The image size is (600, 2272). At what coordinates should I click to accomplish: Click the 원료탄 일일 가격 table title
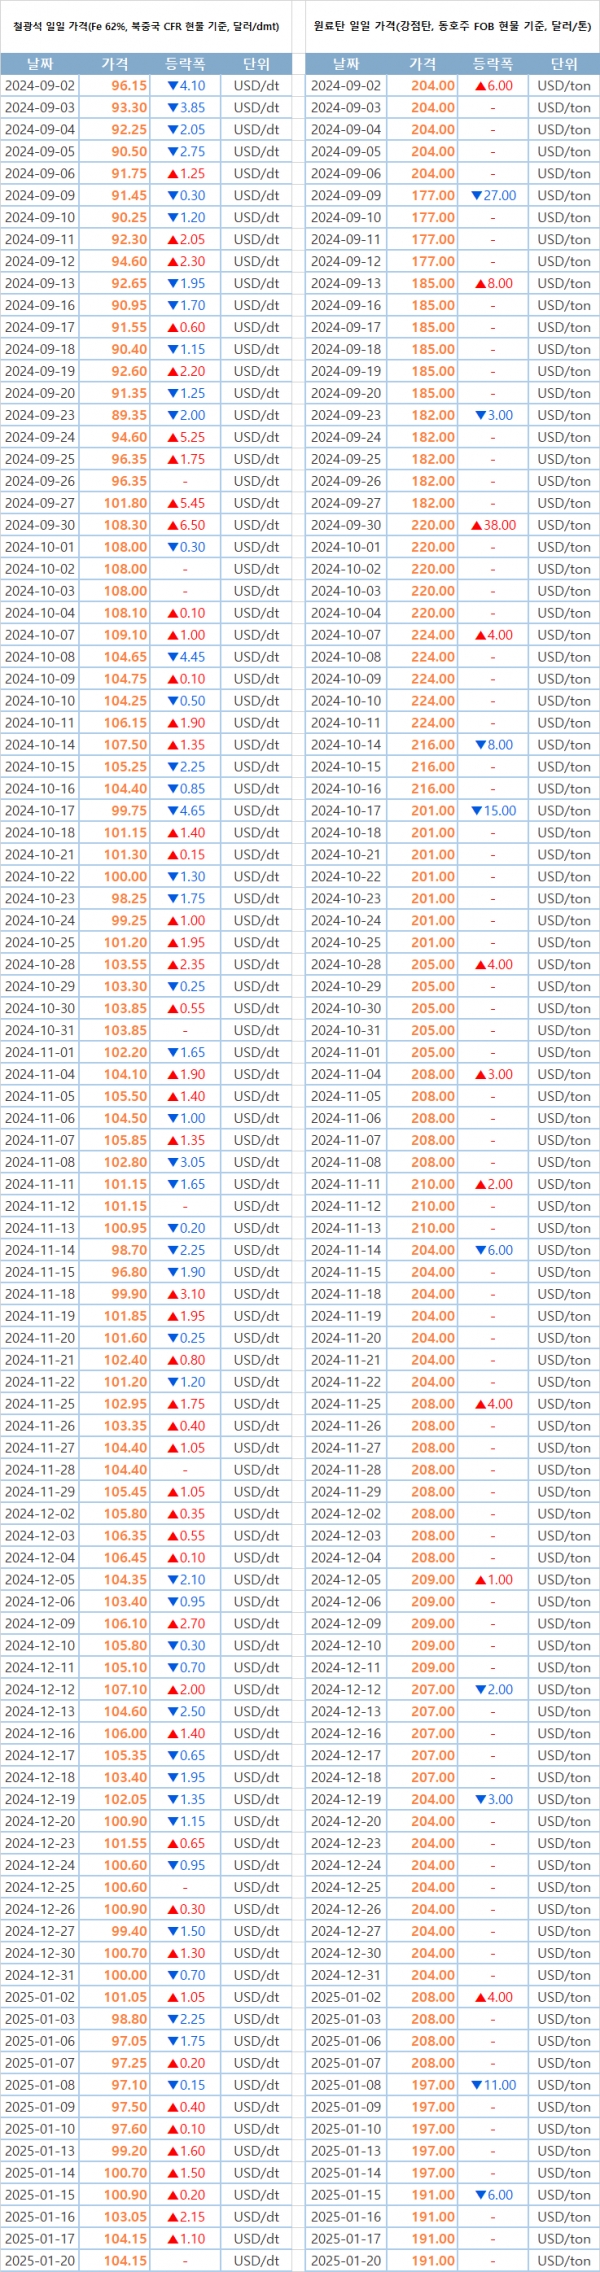point(452,27)
